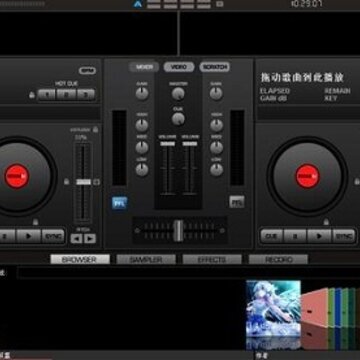Viewport: 360px width, 360px height.
Task: Click the ELAPSED label on right deck
Action: [x=275, y=91]
